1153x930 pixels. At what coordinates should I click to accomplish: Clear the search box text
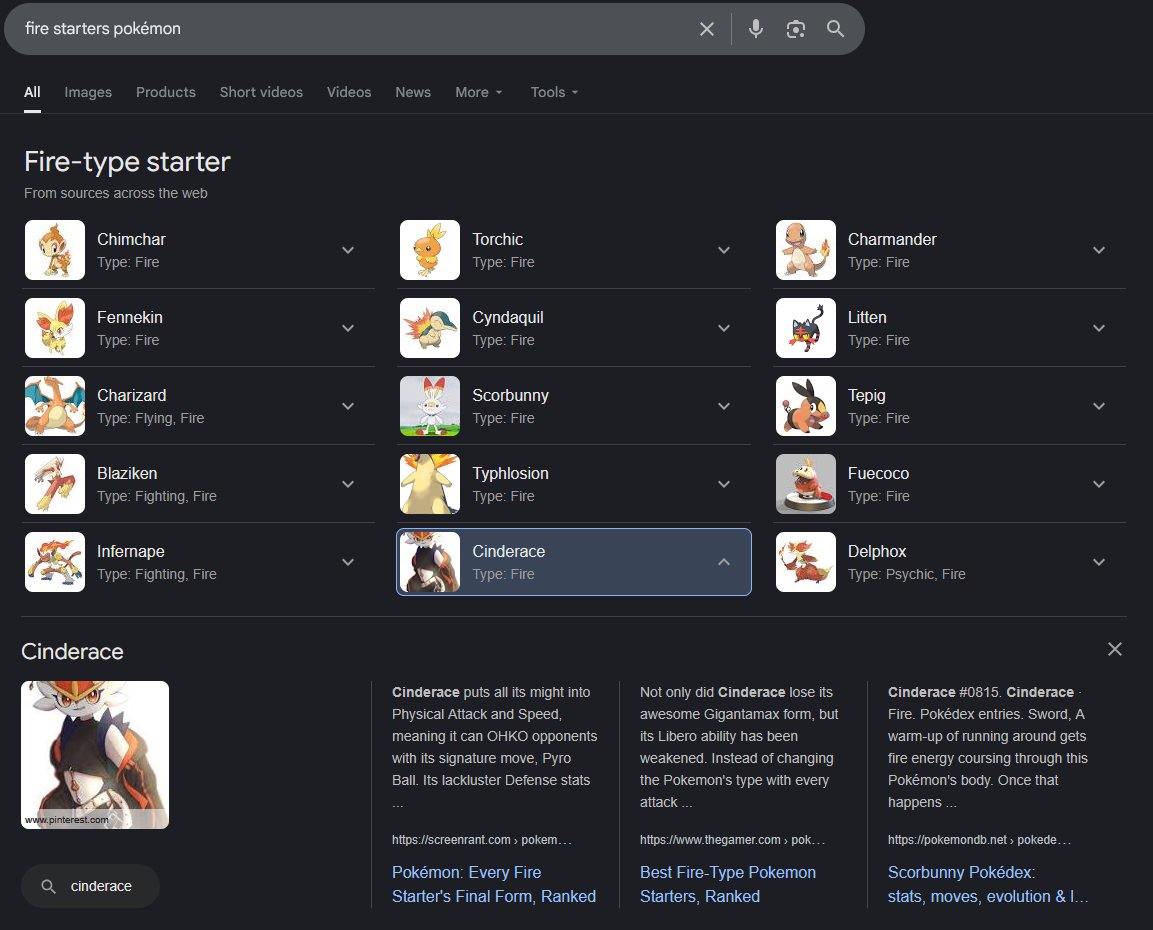[707, 29]
